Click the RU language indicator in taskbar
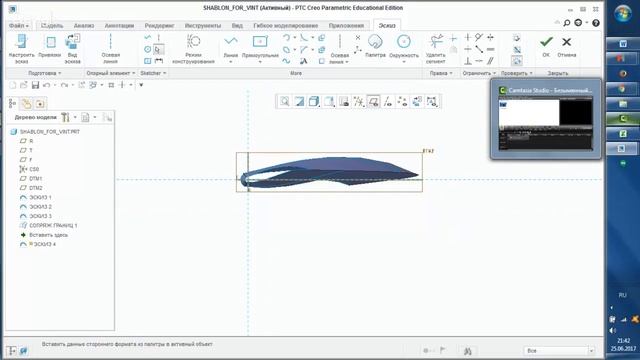The image size is (640, 360). pyautogui.click(x=622, y=295)
